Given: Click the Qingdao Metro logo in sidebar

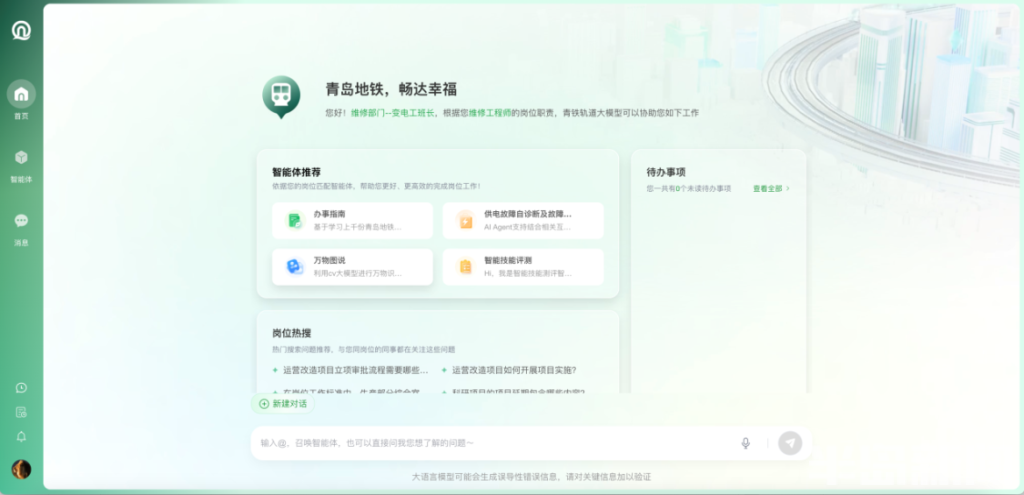Looking at the screenshot, I should coord(22,30).
